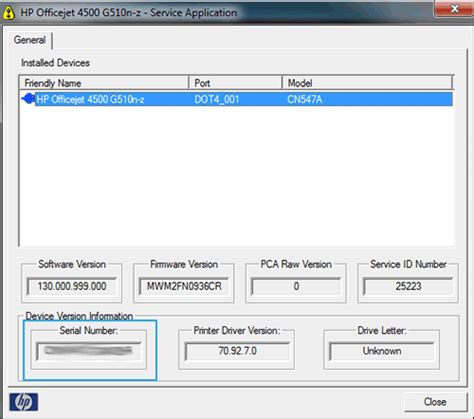Close the Service Application window with X
This screenshot has width=474, height=419.
(x=454, y=8)
